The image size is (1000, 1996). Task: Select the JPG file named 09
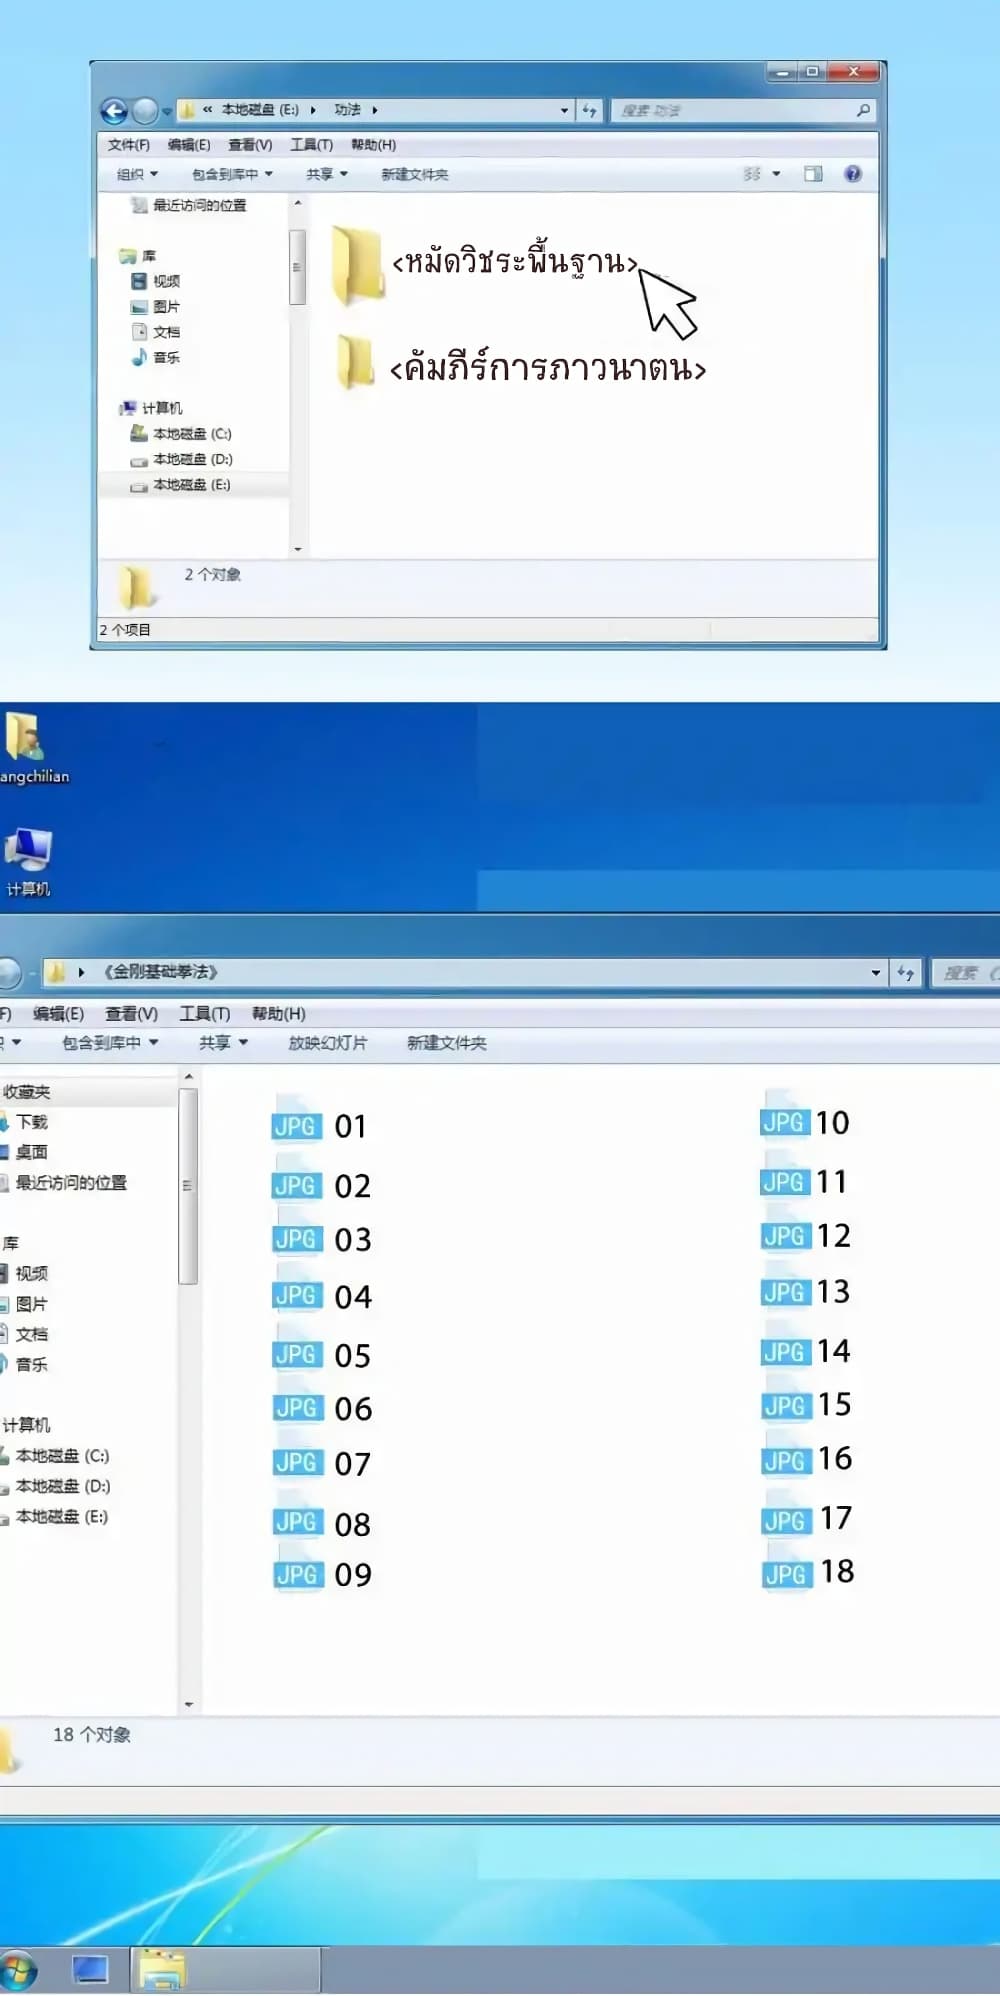pos(322,1575)
